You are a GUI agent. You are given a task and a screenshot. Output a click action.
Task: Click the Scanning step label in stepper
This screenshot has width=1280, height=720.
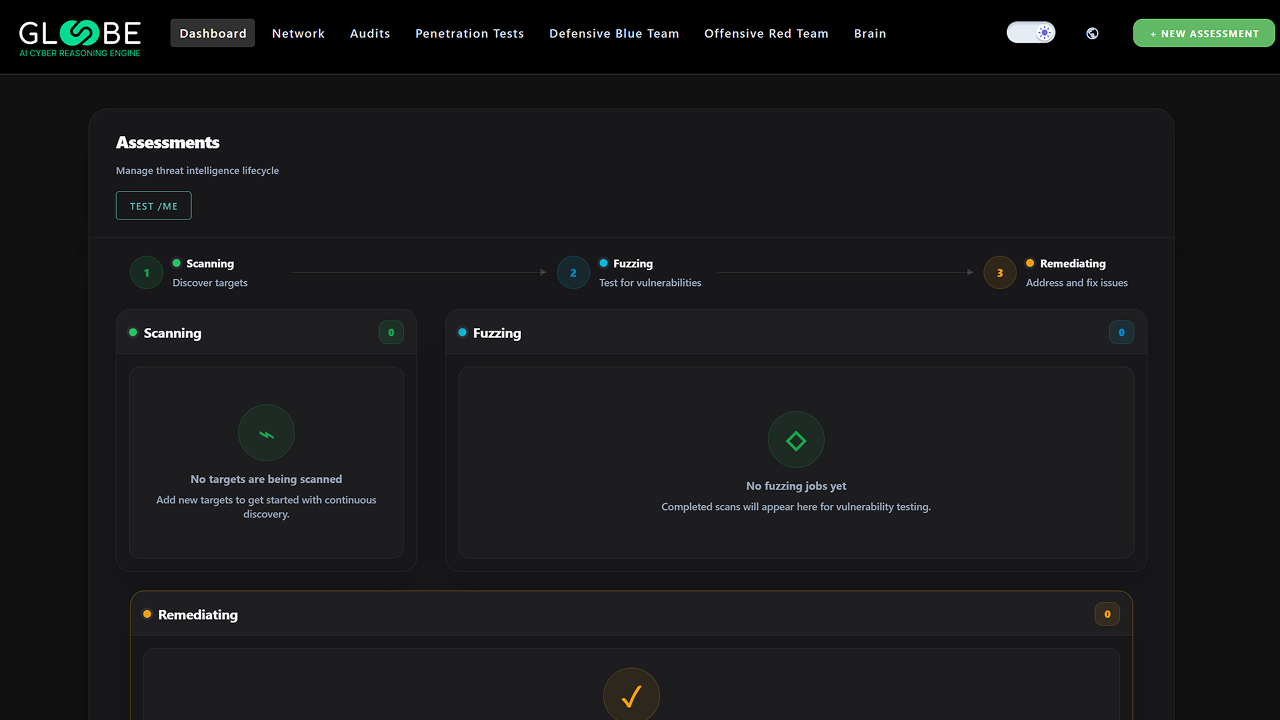[210, 264]
